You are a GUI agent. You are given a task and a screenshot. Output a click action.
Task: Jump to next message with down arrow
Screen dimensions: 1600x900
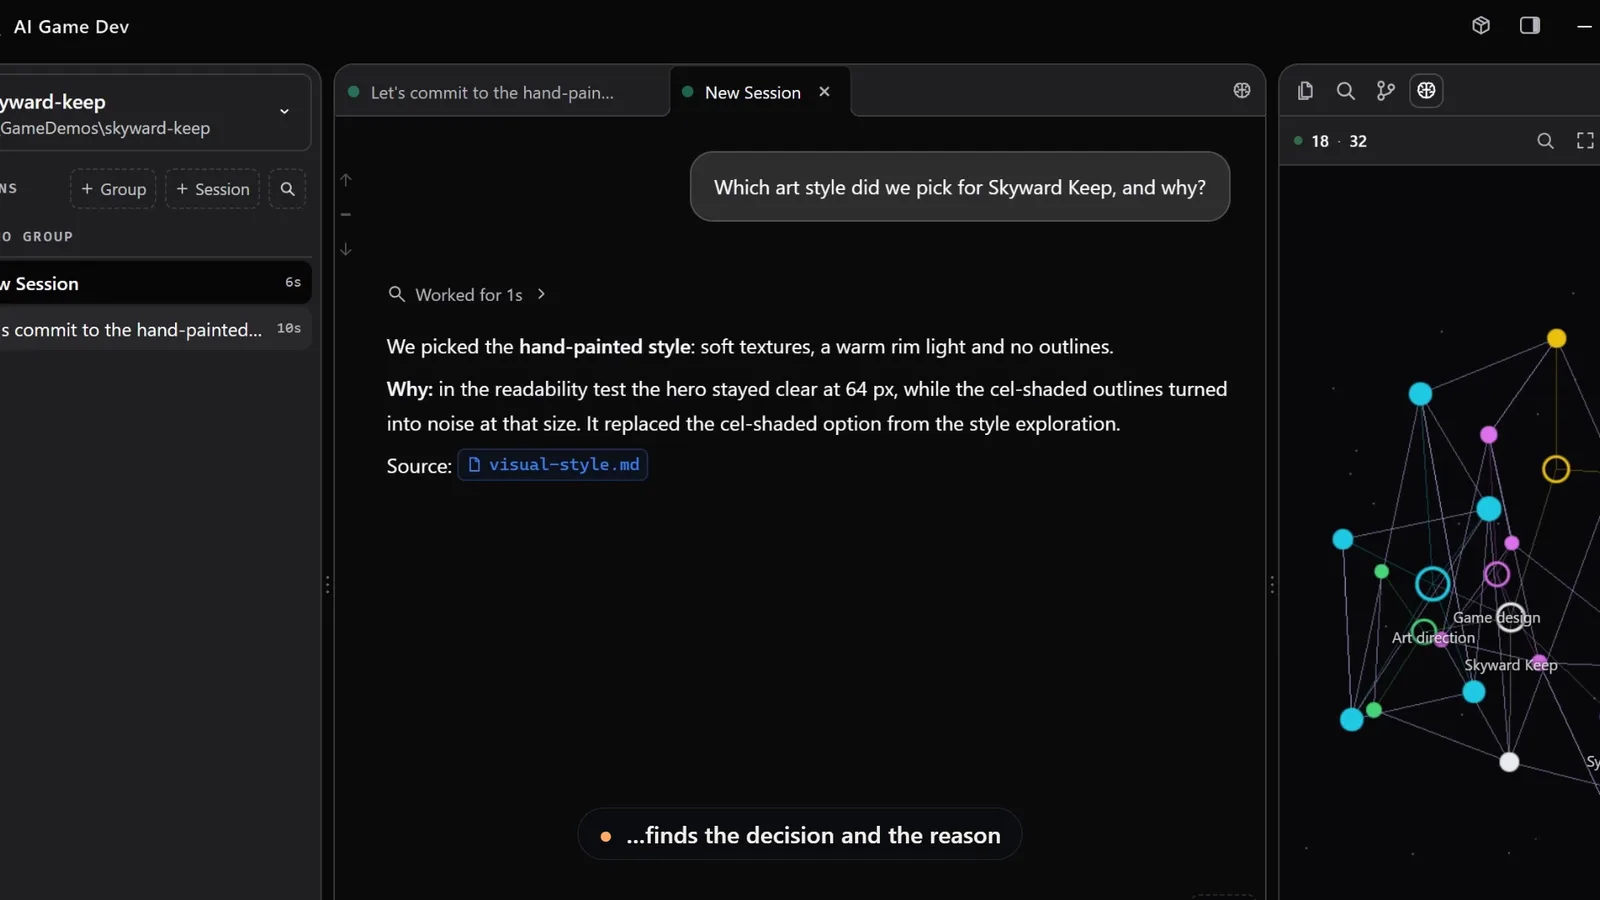[346, 249]
